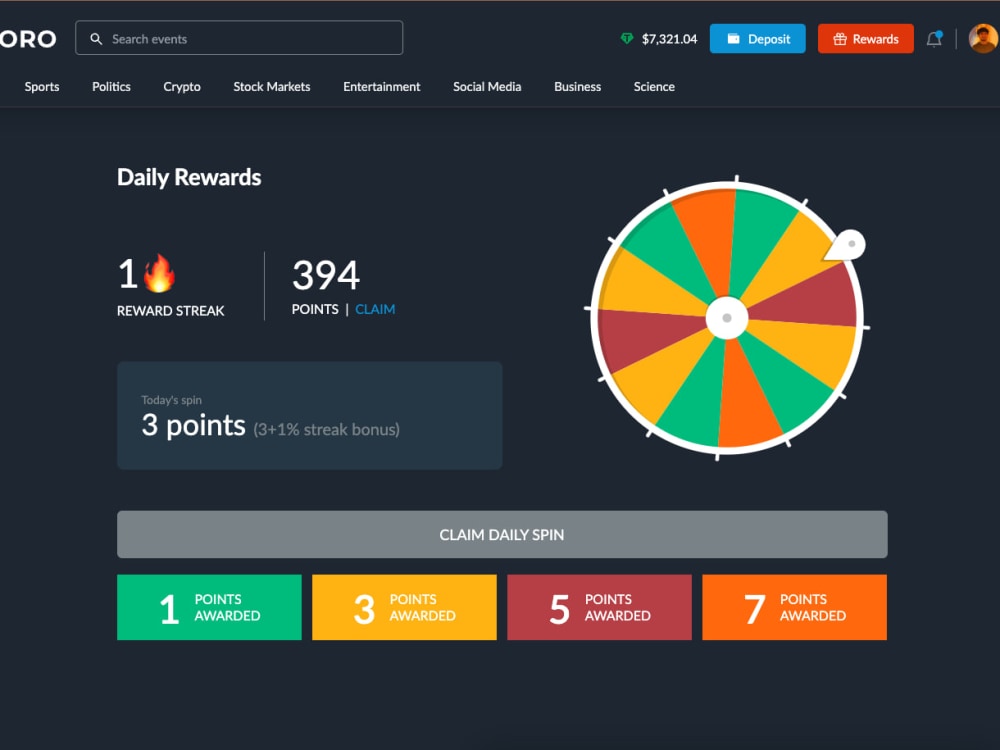Image resolution: width=1000 pixels, height=750 pixels.
Task: Select the Social Media category
Action: [487, 87]
